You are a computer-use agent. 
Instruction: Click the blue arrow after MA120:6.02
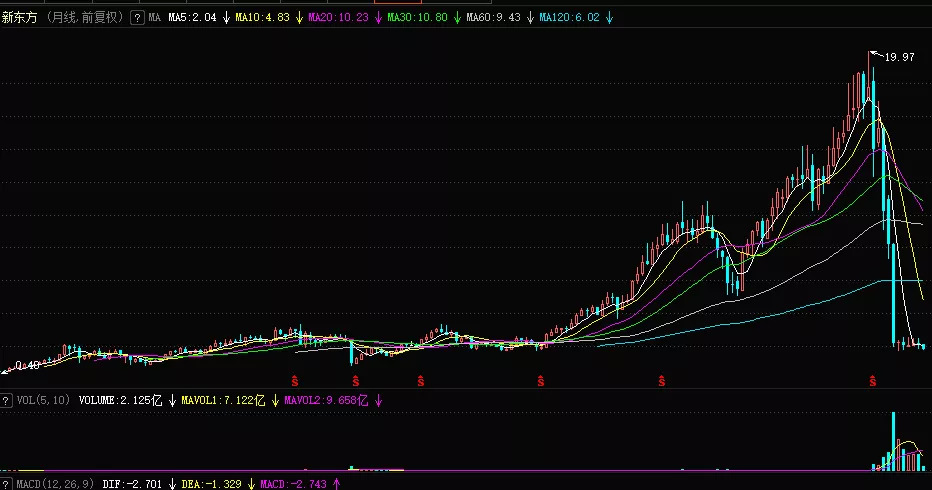pos(610,18)
